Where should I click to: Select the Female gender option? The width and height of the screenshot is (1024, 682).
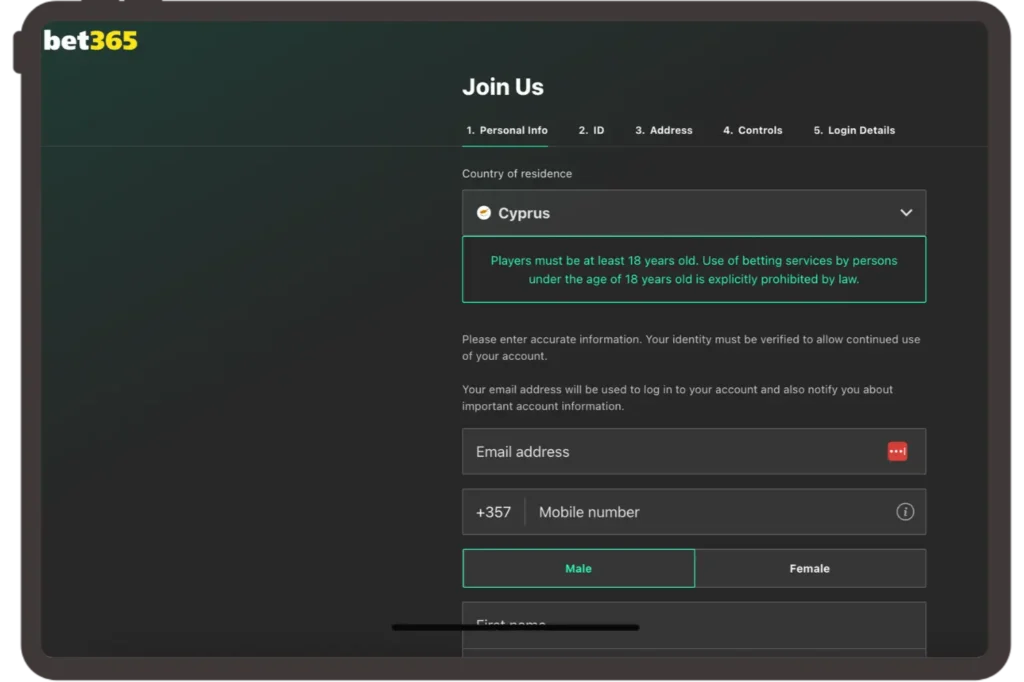(810, 568)
